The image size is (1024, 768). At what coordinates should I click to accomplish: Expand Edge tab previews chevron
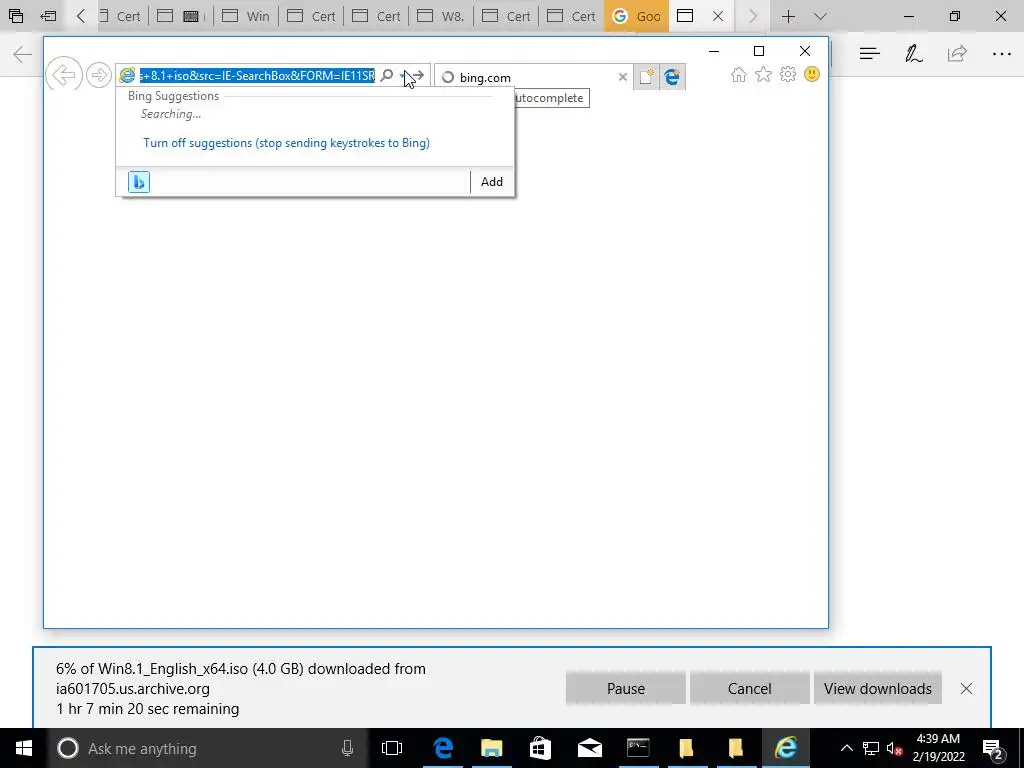(821, 16)
